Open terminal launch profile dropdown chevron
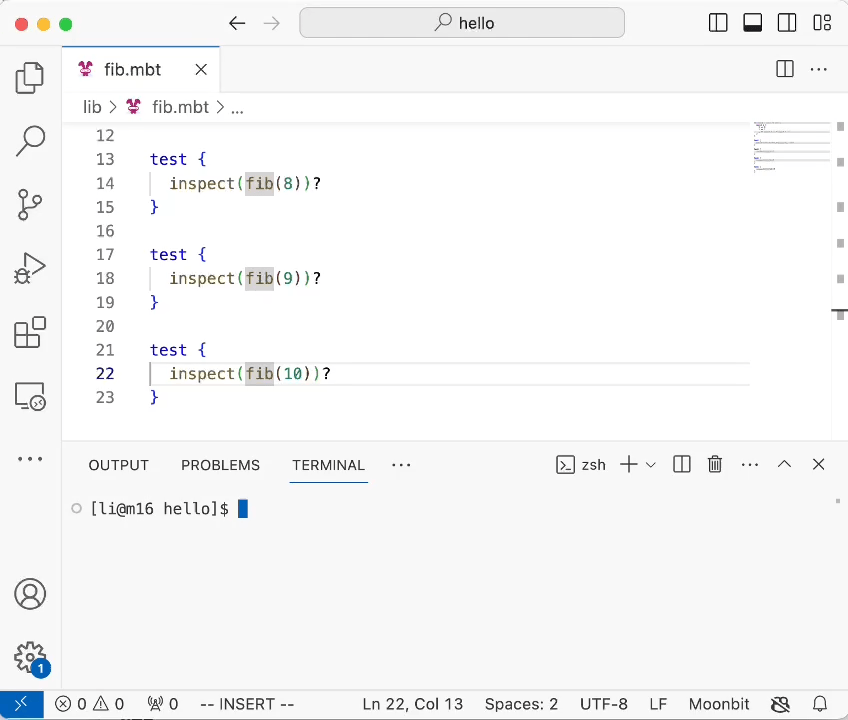Image resolution: width=848 pixels, height=720 pixels. (x=650, y=464)
